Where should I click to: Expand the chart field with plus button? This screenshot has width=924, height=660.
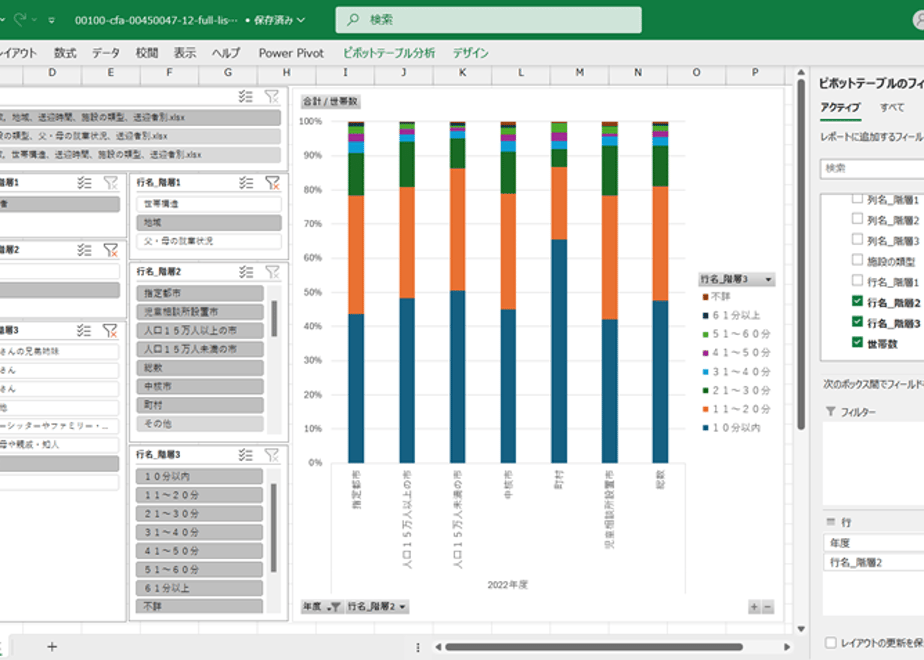pyautogui.click(x=754, y=607)
